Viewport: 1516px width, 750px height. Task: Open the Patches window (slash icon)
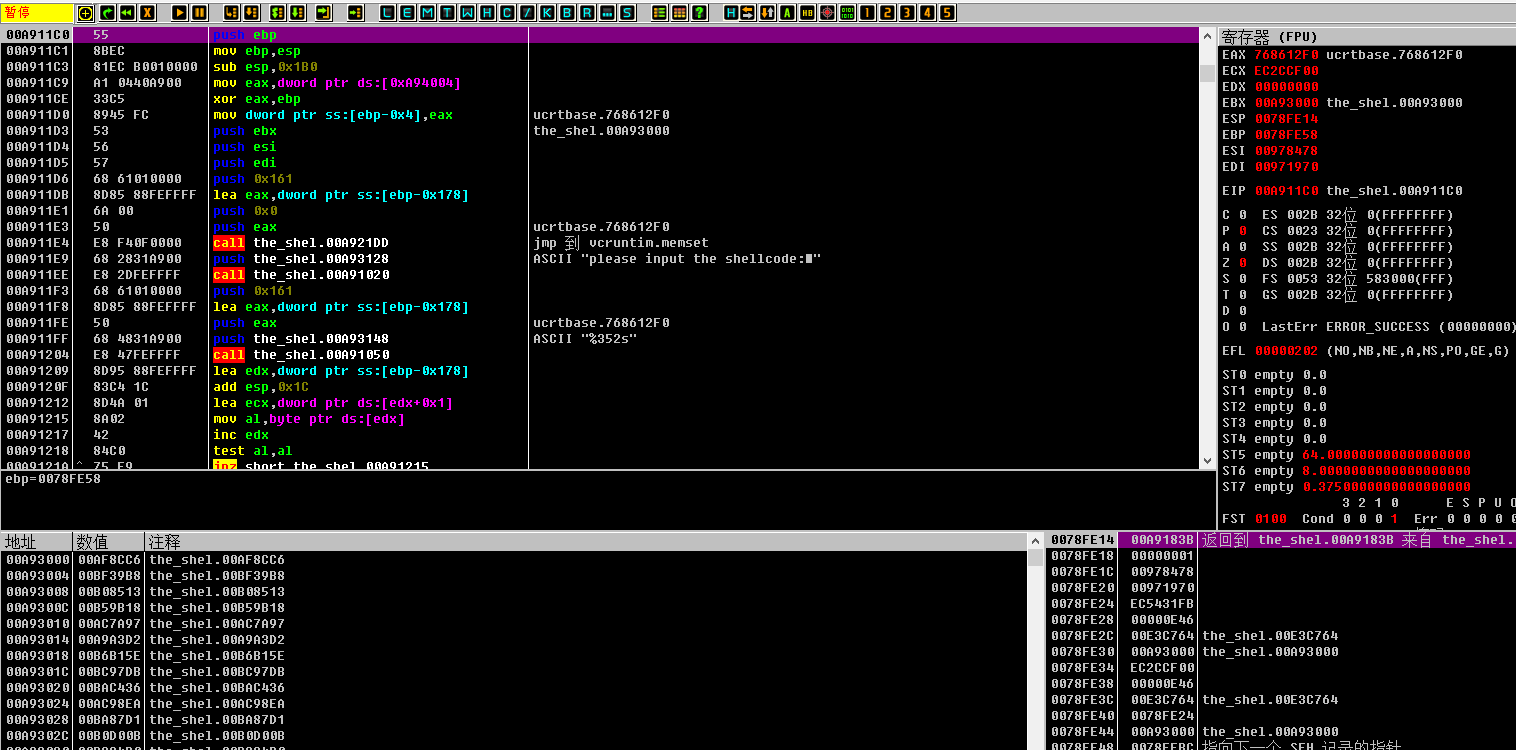pyautogui.click(x=526, y=13)
